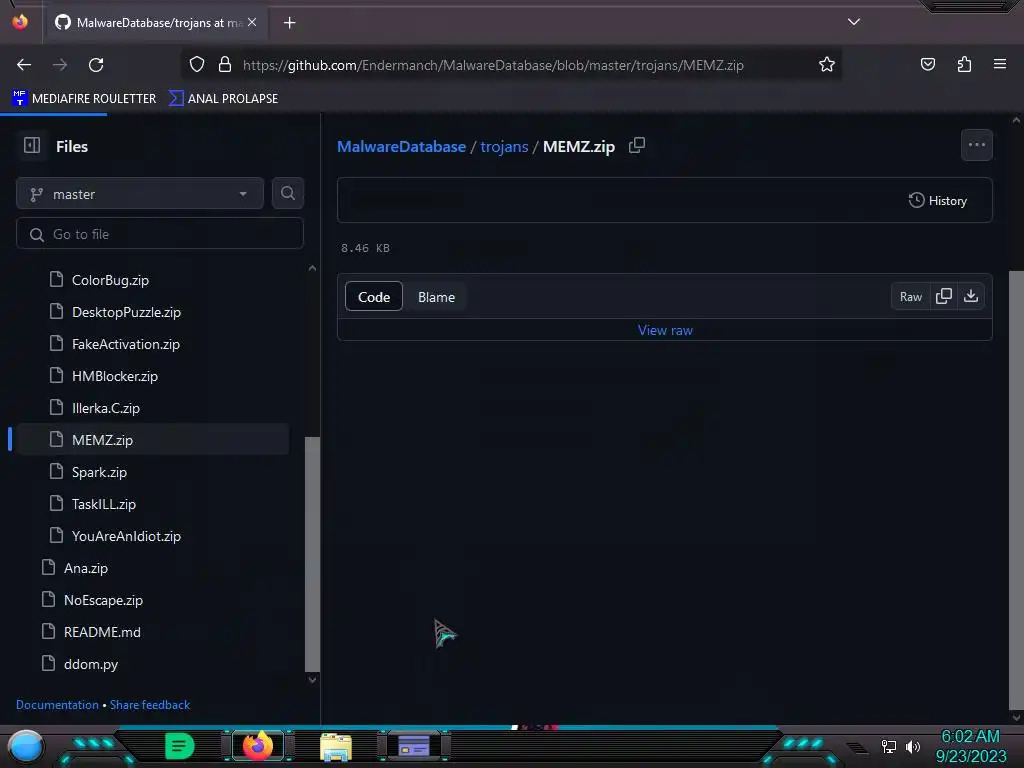
Task: Click the page's vertical scrollbar thumb
Action: pos(1016,490)
